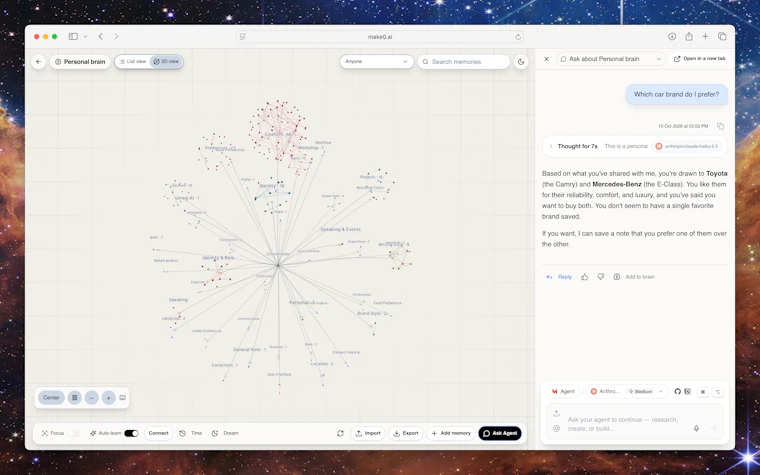Click the icon next to GitHub icon
The image size is (760, 475).
pyautogui.click(x=688, y=391)
